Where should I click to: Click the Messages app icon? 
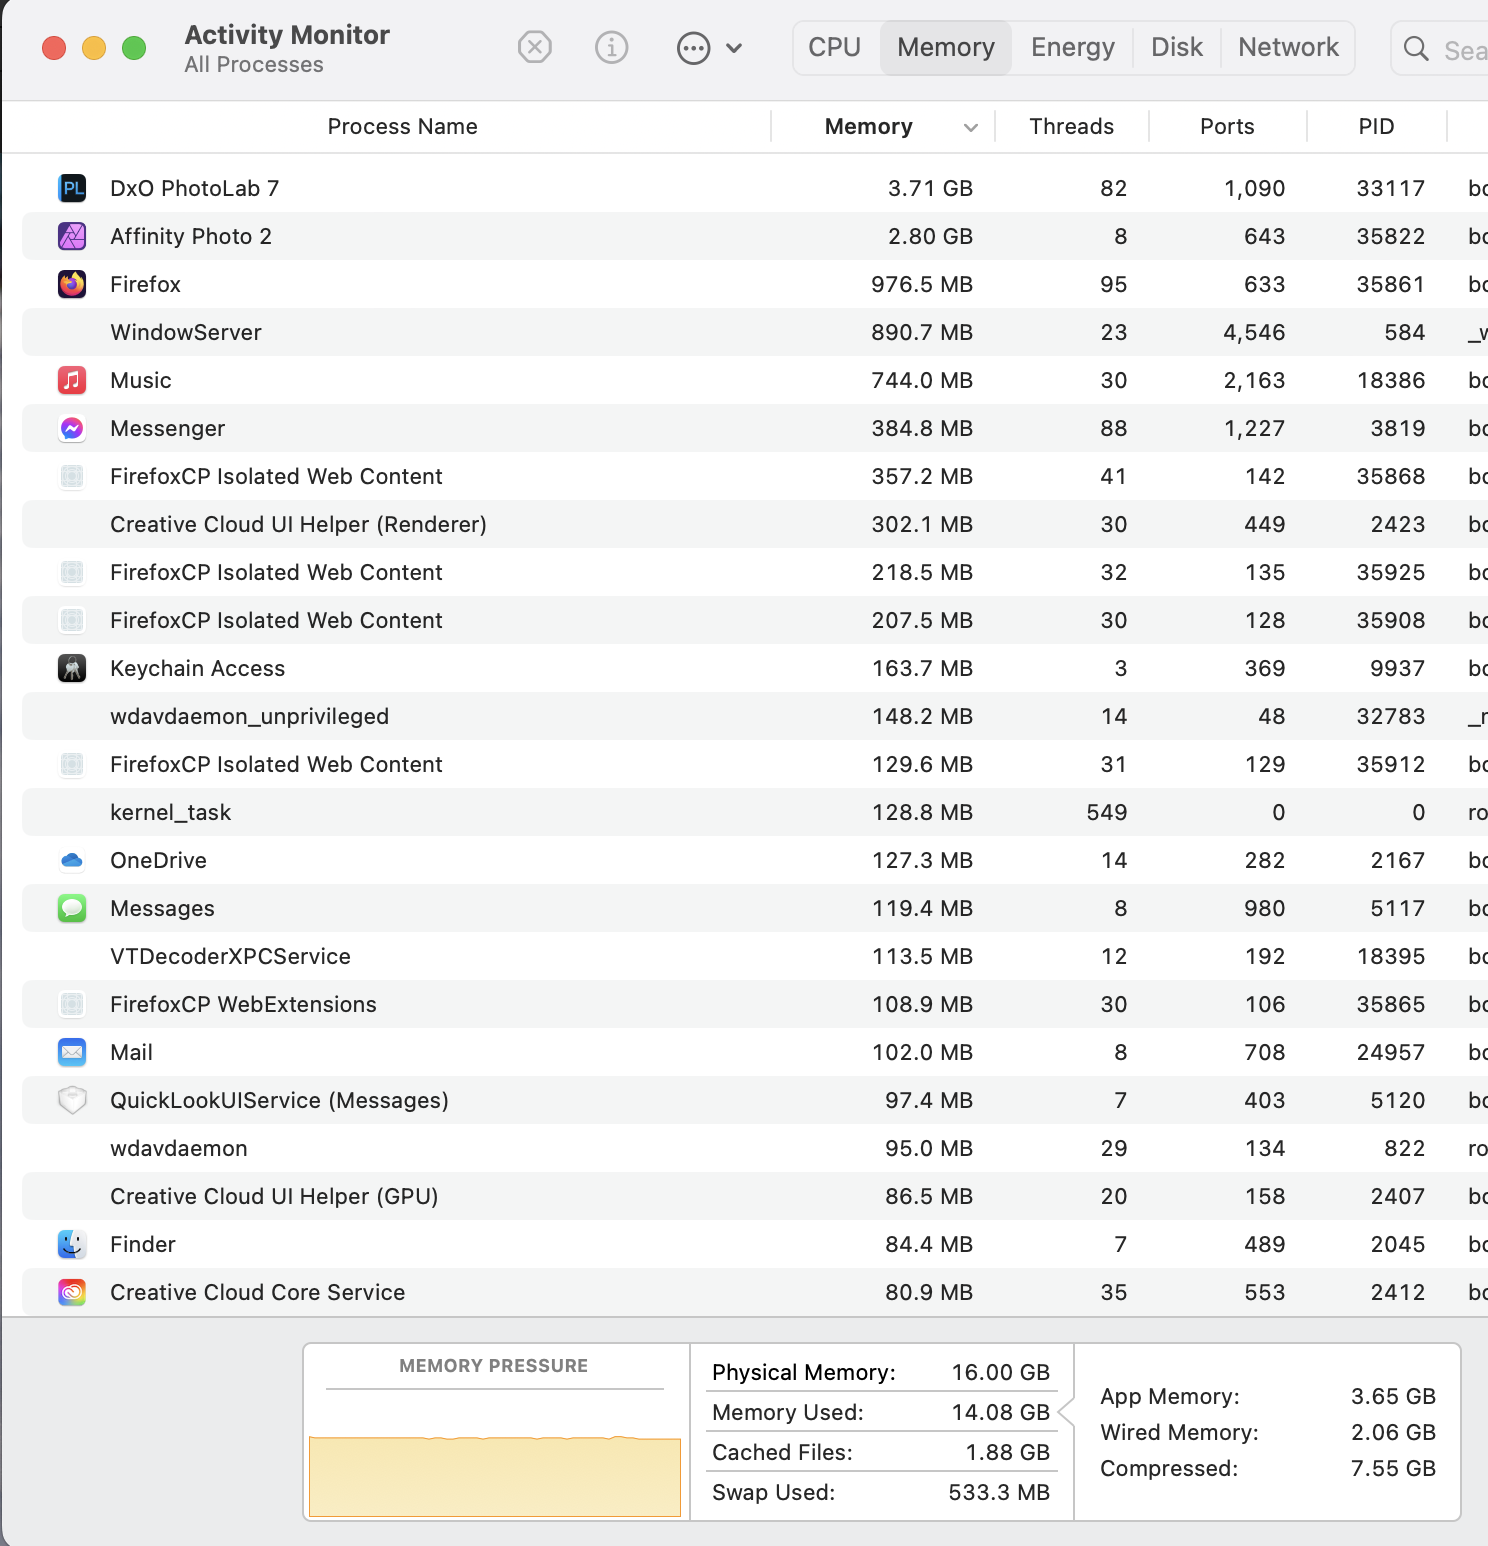point(72,908)
